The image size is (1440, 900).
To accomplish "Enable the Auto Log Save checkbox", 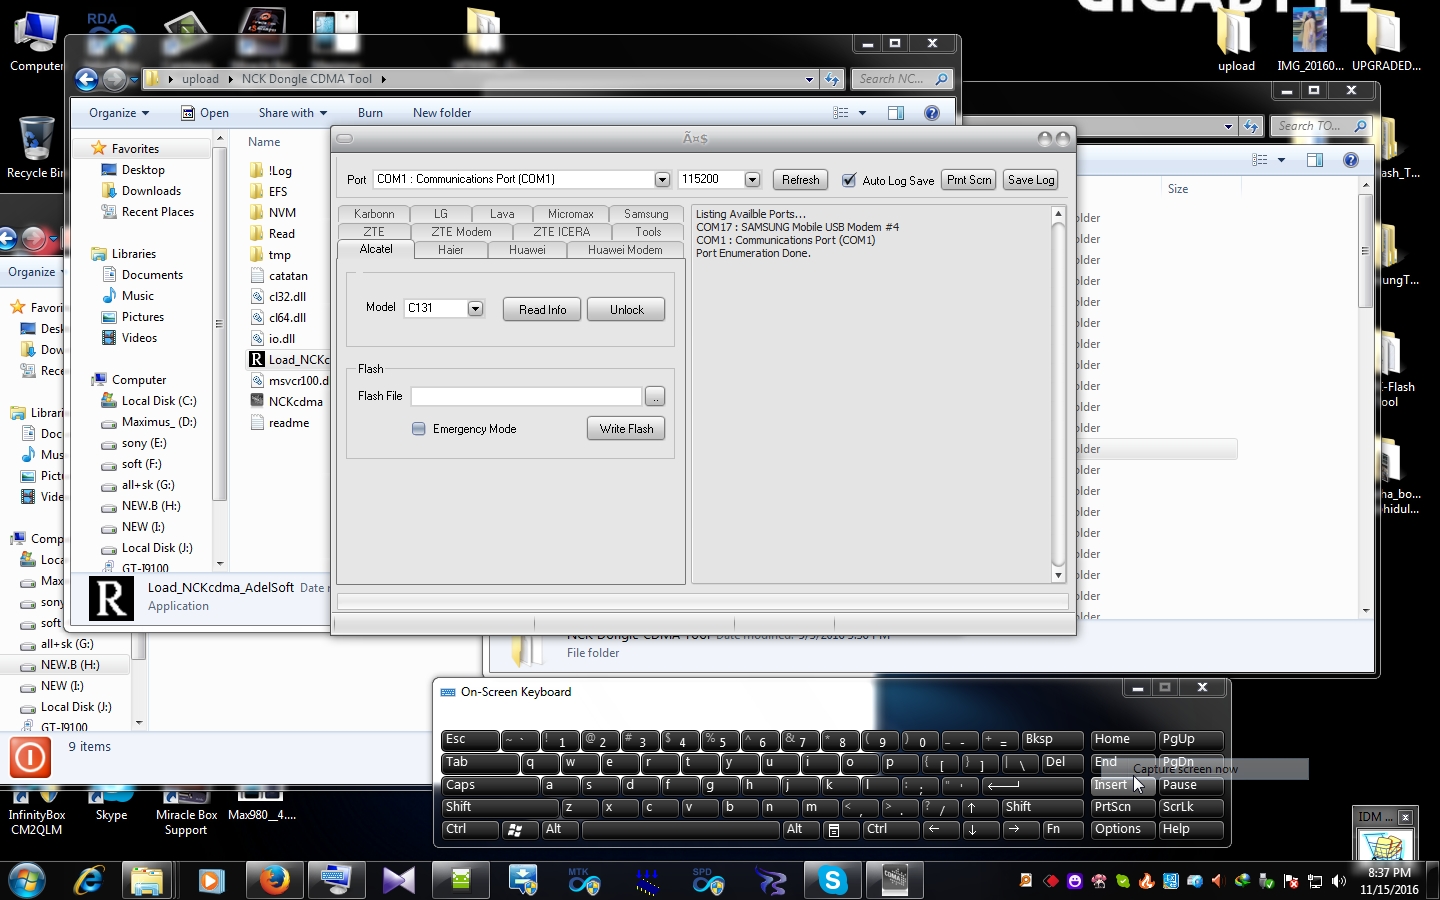I will pos(849,180).
